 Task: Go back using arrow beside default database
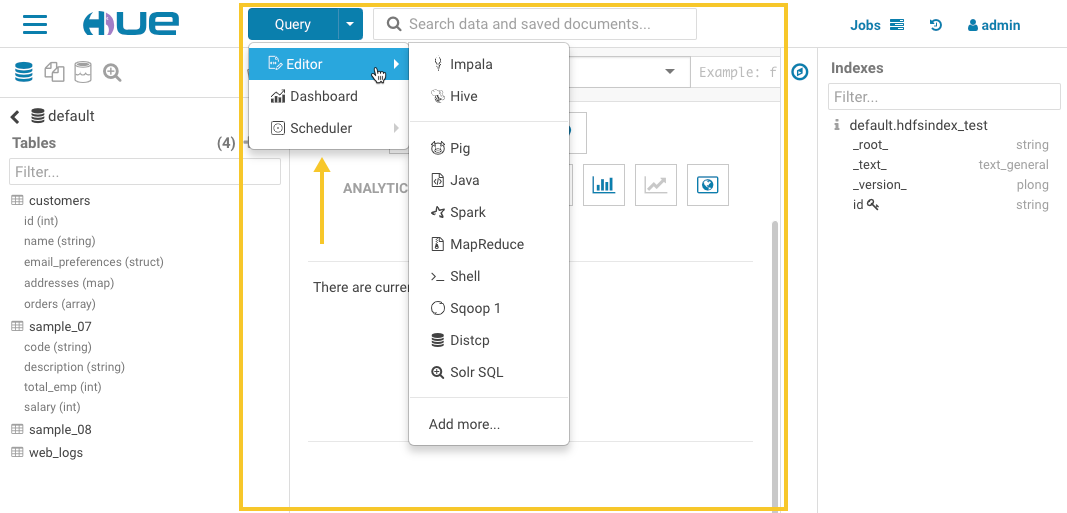[x=16, y=116]
